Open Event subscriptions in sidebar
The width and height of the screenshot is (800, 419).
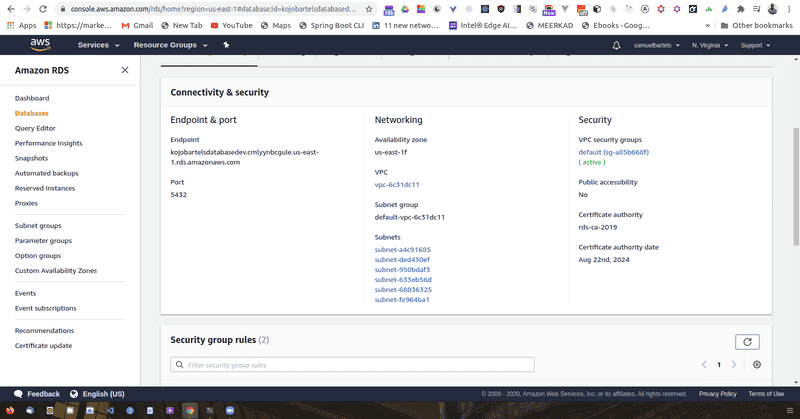point(45,308)
